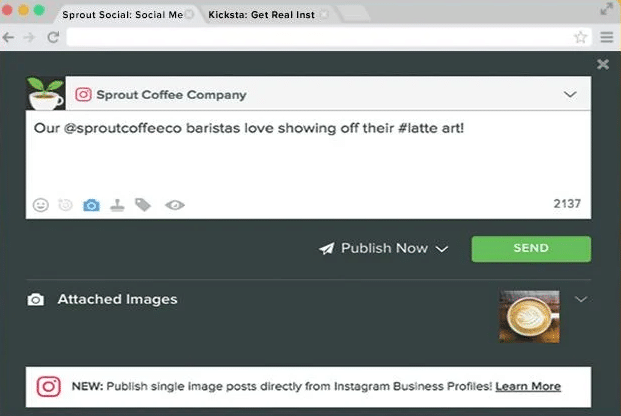
Task: Click the fullscreen arrows icon in title bar
Action: (x=606, y=9)
